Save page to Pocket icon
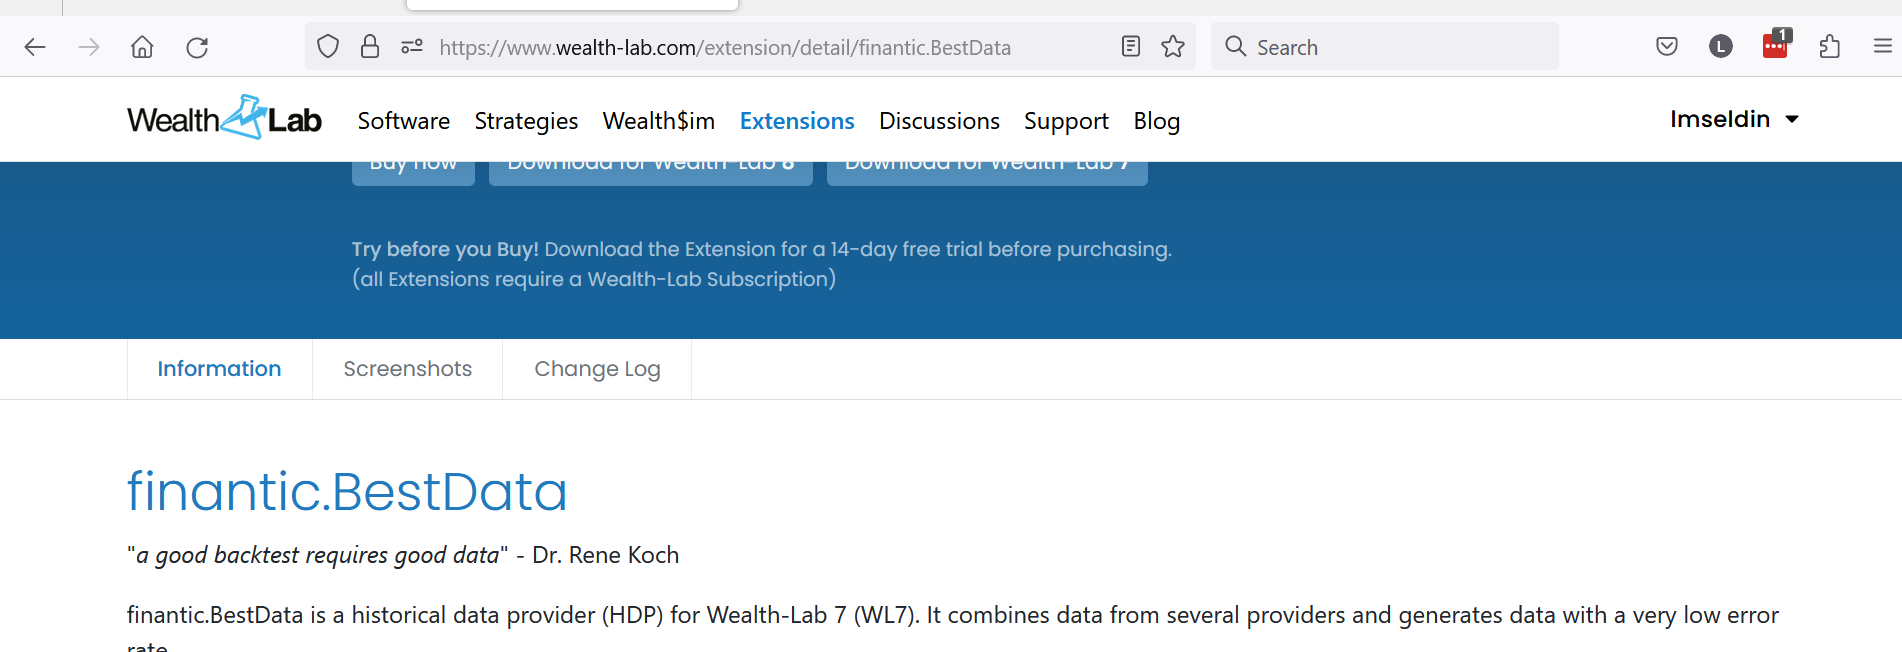Viewport: 1902px width, 652px height. (1667, 46)
